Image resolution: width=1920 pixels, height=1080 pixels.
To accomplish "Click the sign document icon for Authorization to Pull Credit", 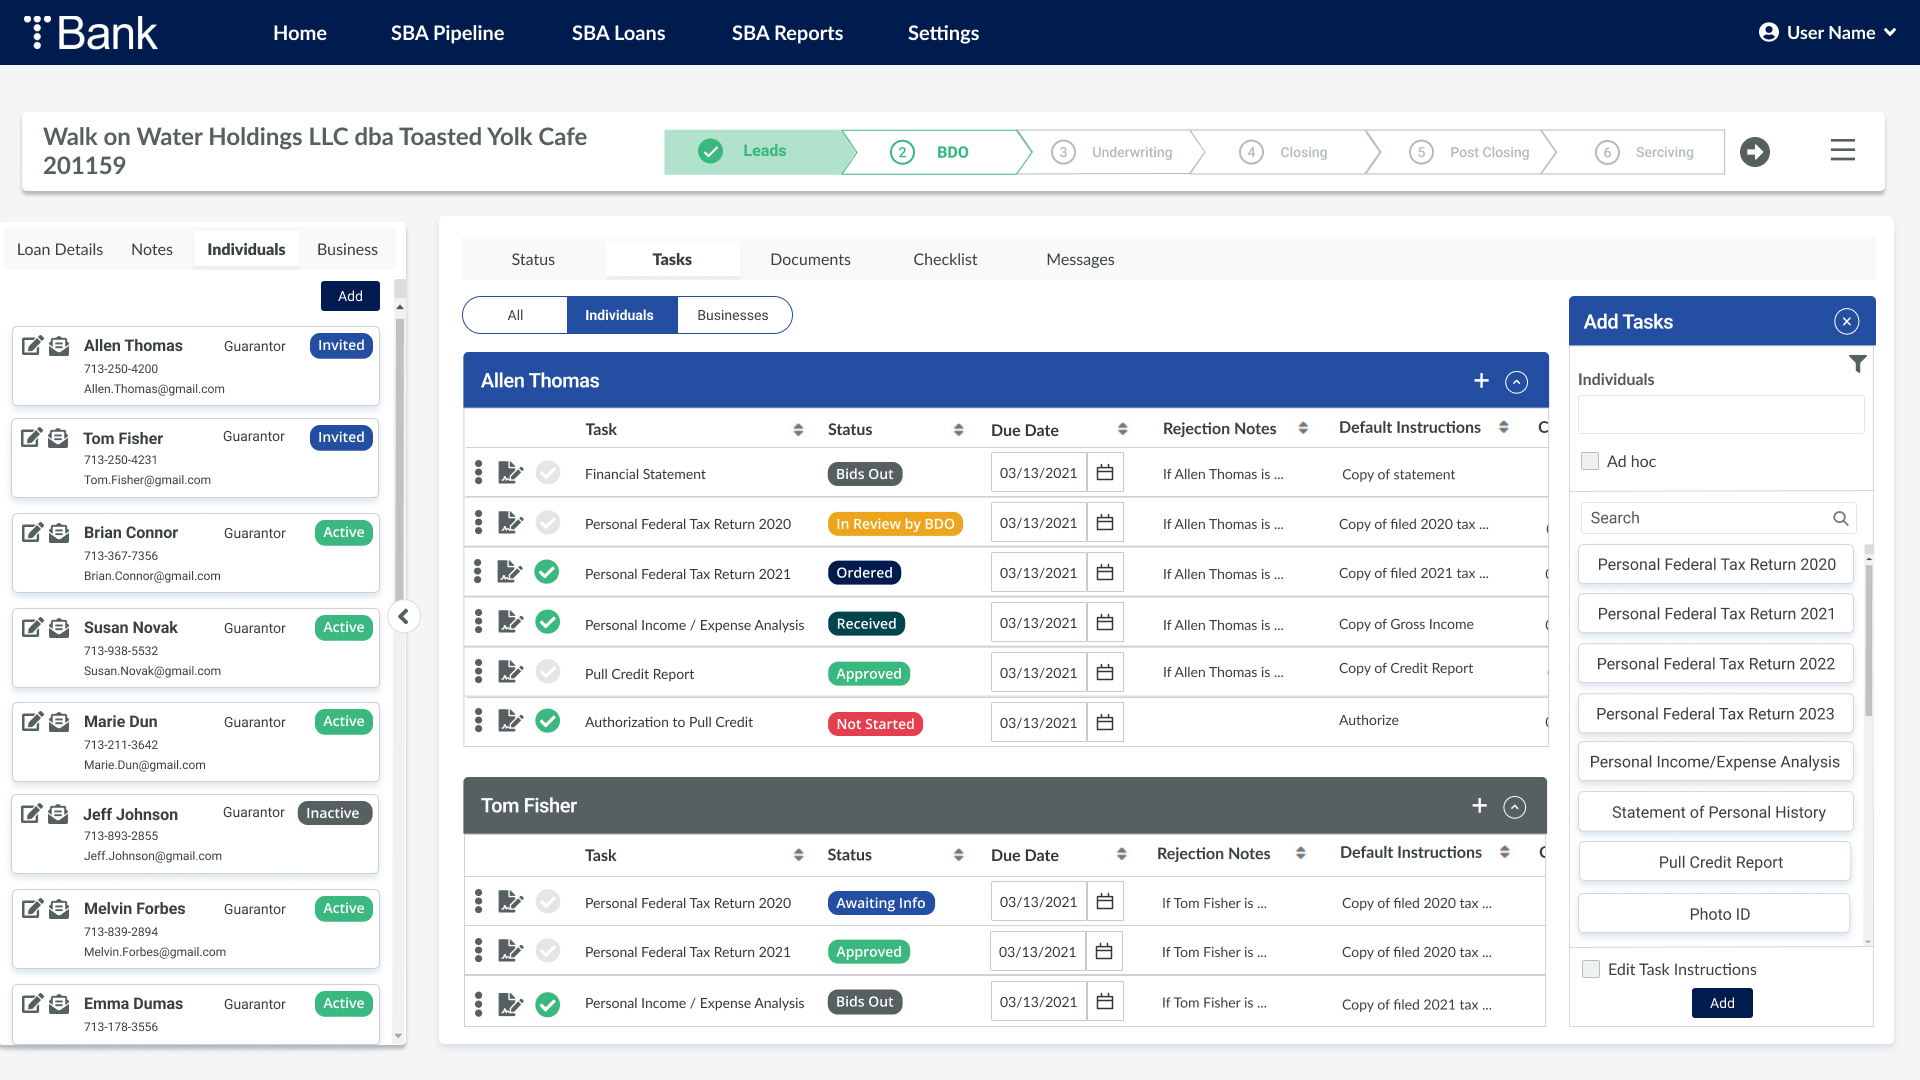I will tap(510, 721).
